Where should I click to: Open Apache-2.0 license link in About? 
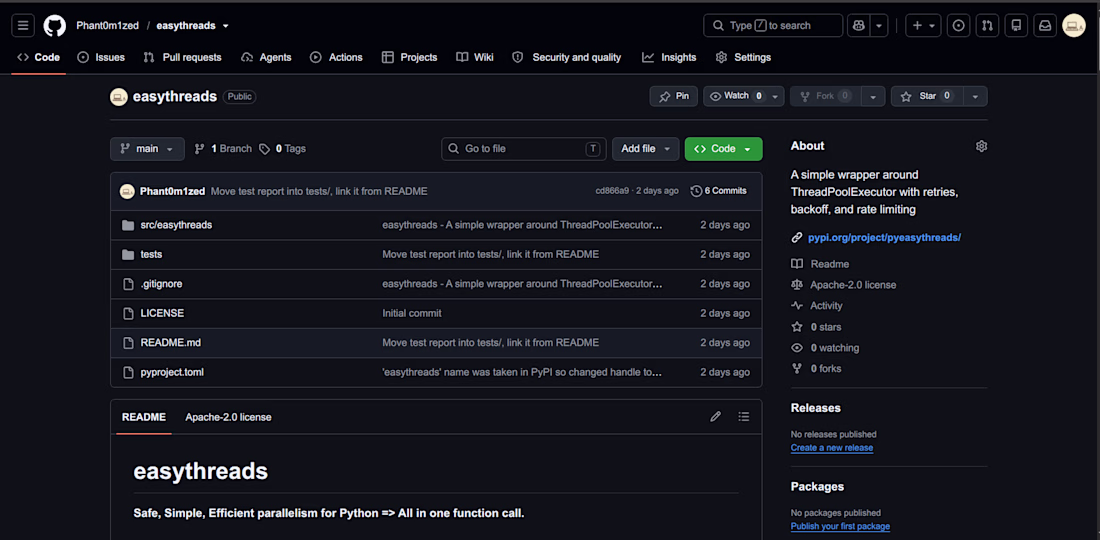coord(853,285)
